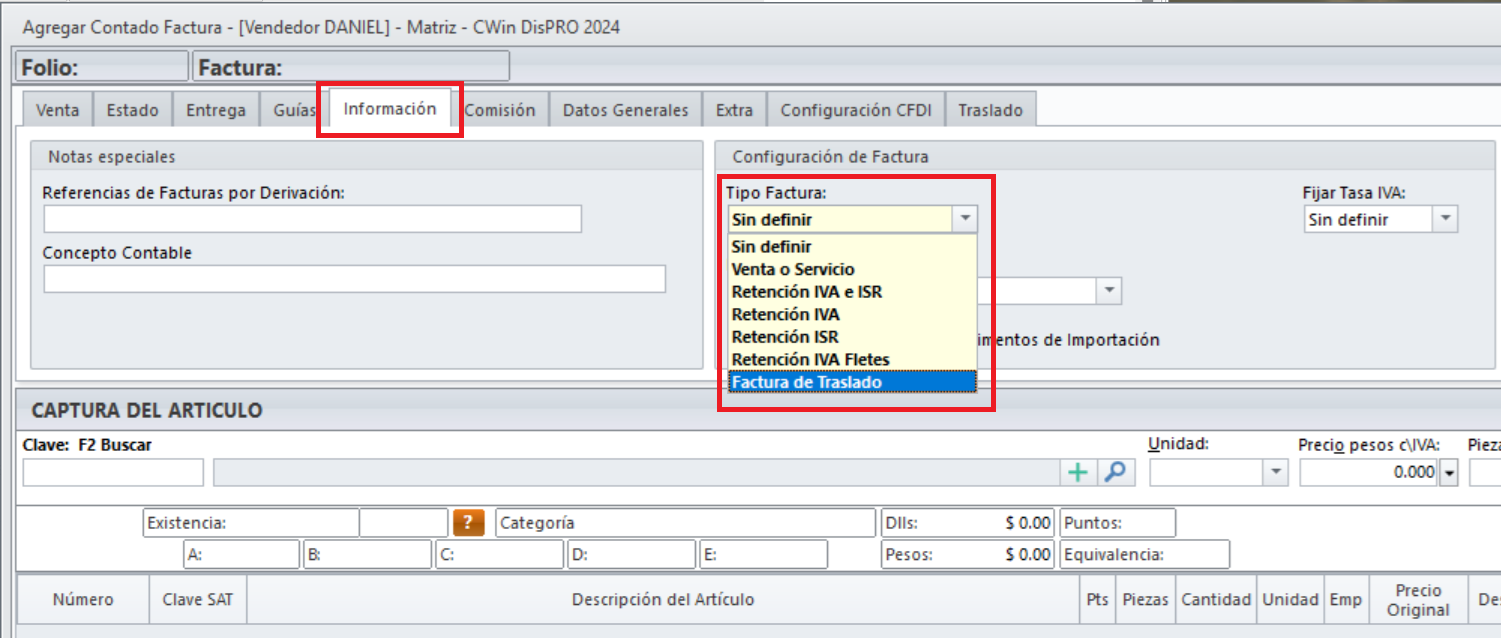1501x638 pixels.
Task: Click the green plus add article icon
Action: 1078,473
